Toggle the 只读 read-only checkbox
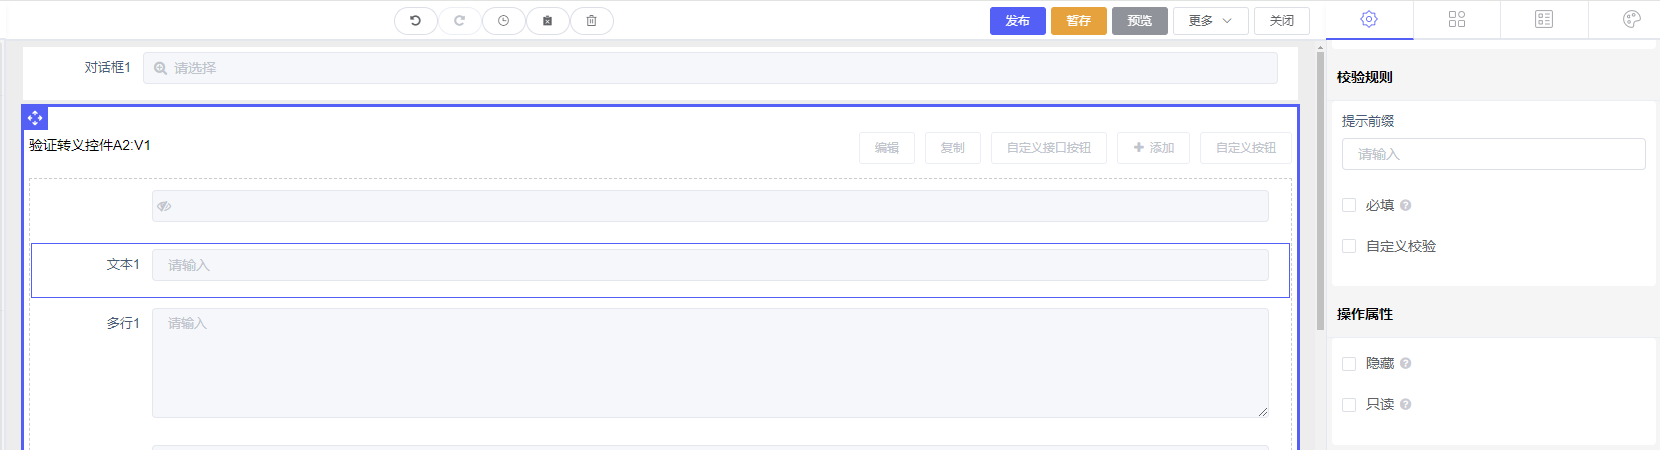This screenshot has height=450, width=1660. click(x=1349, y=405)
